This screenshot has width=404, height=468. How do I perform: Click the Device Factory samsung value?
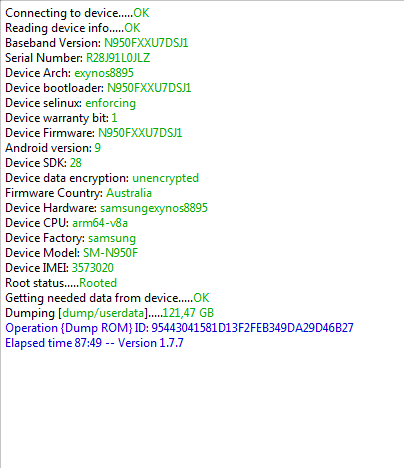(112, 238)
